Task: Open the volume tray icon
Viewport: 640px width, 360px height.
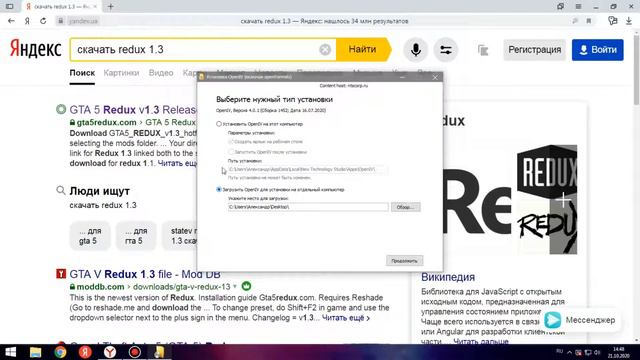Action: [x=597, y=352]
